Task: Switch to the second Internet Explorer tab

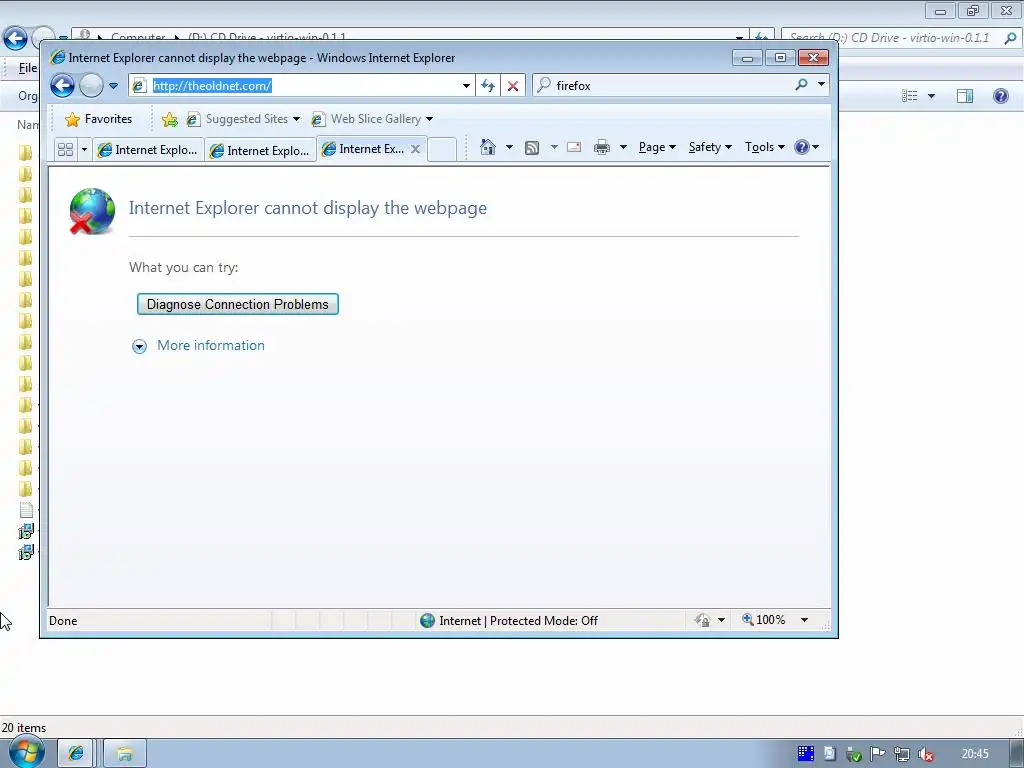Action: pos(260,150)
